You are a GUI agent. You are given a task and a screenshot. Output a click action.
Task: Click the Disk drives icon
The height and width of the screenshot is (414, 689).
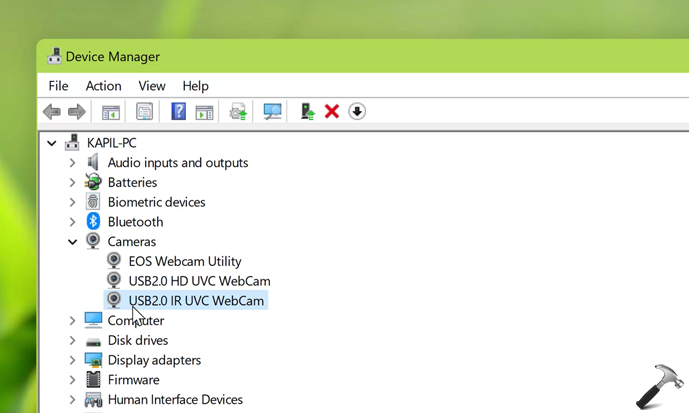point(93,341)
